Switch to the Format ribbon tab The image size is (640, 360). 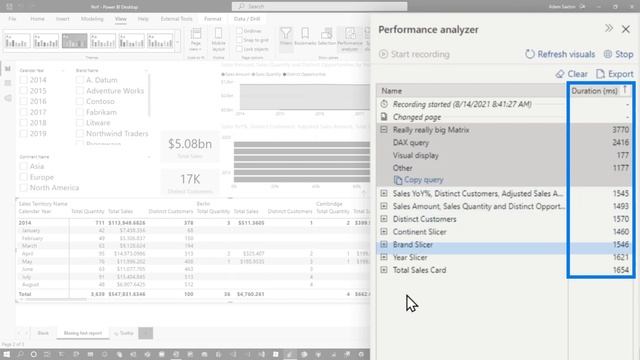pyautogui.click(x=213, y=19)
